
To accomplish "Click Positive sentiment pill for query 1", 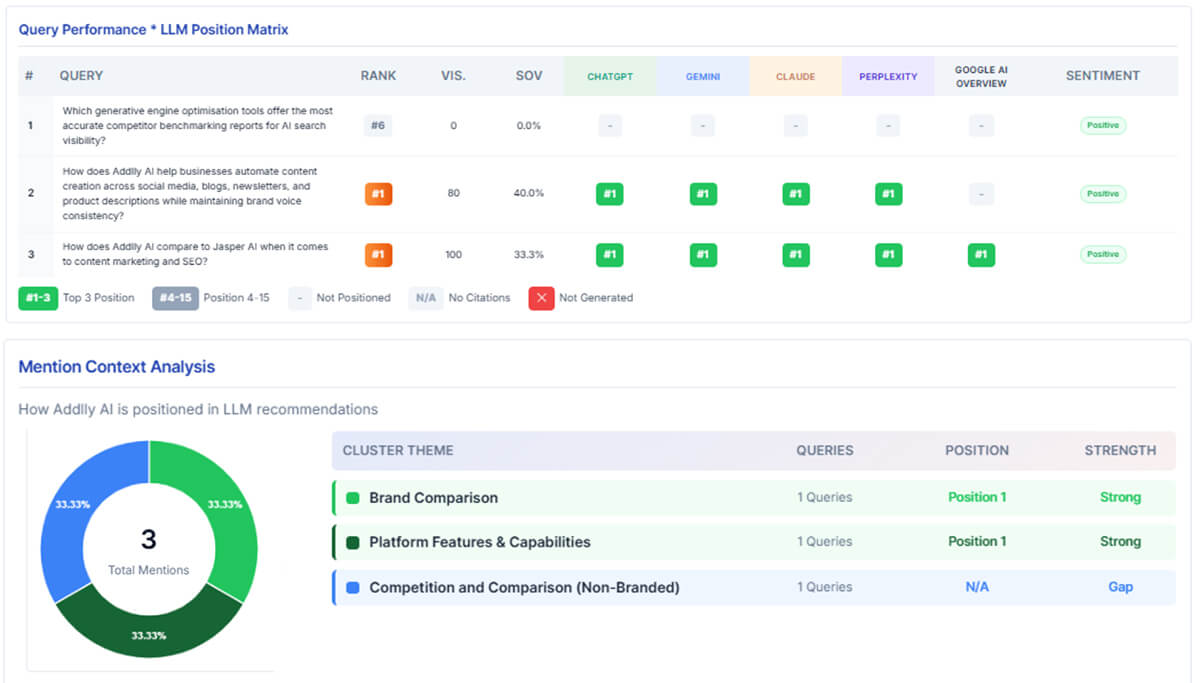I will pyautogui.click(x=1103, y=125).
